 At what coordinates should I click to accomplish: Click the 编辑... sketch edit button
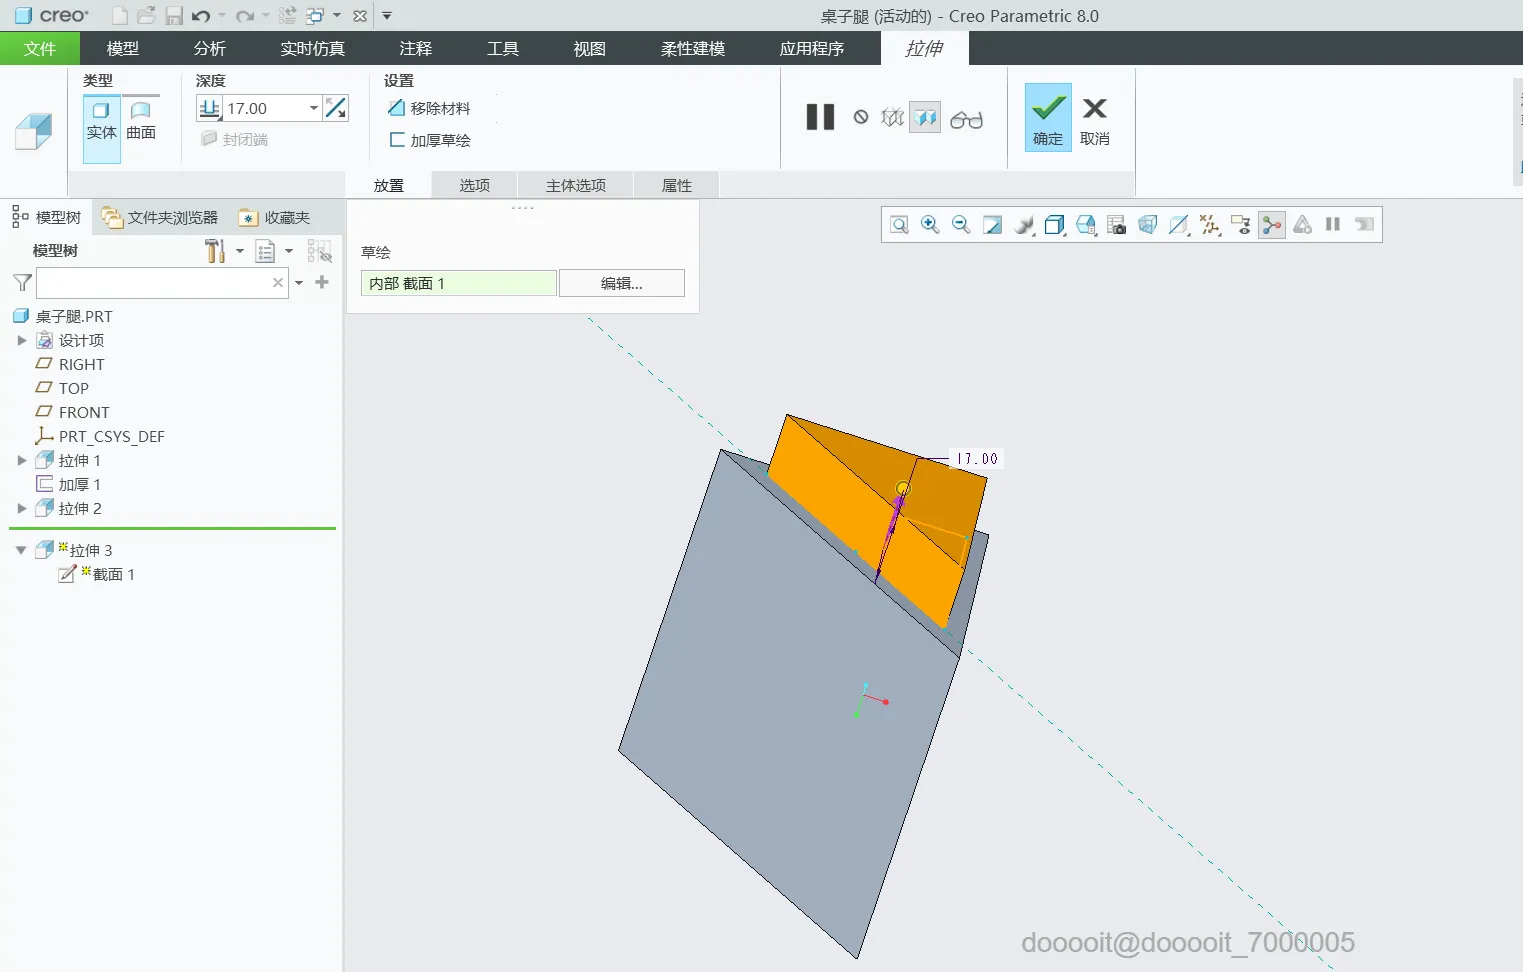point(621,283)
